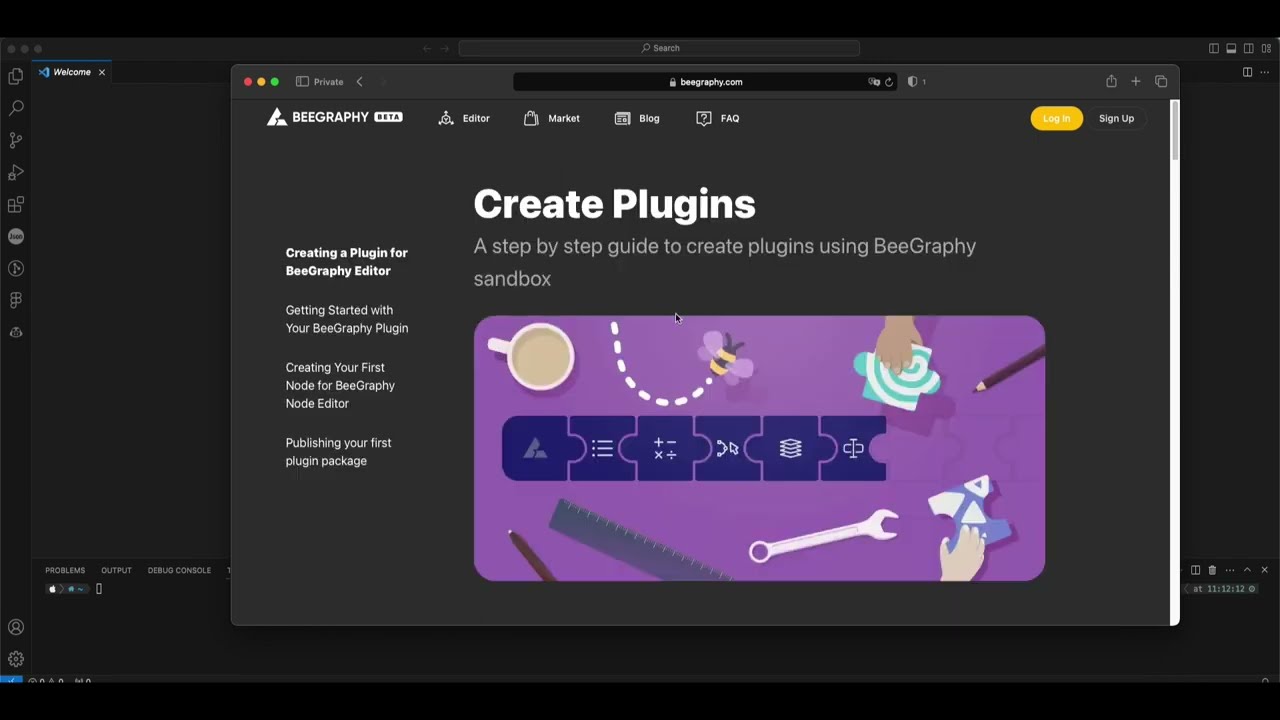Screen dimensions: 1280x720
Task: Open VS Code Accounts icon
Action: 16,627
